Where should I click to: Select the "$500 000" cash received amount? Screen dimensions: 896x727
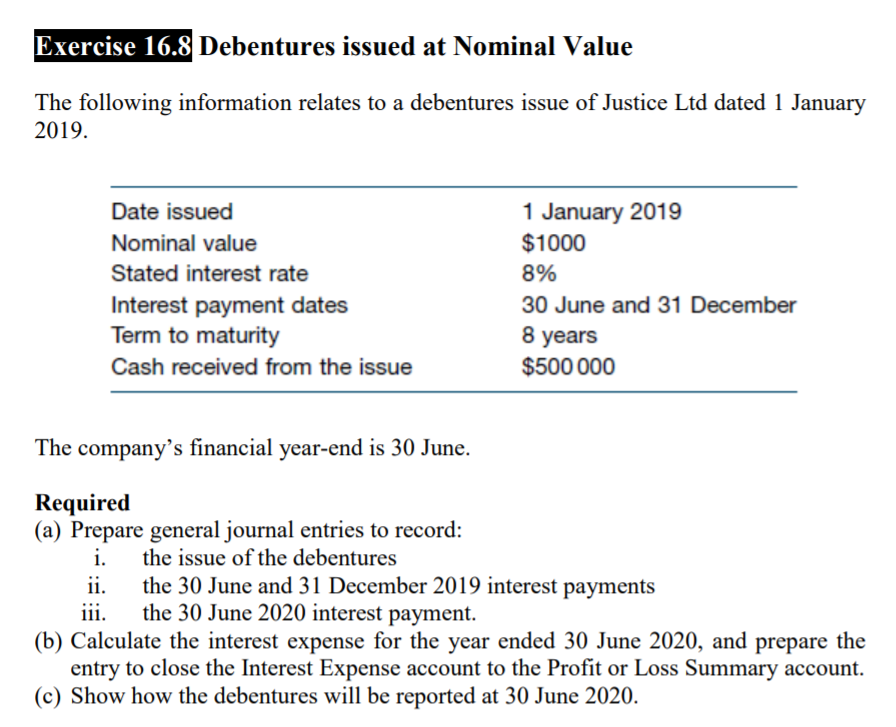(x=569, y=367)
